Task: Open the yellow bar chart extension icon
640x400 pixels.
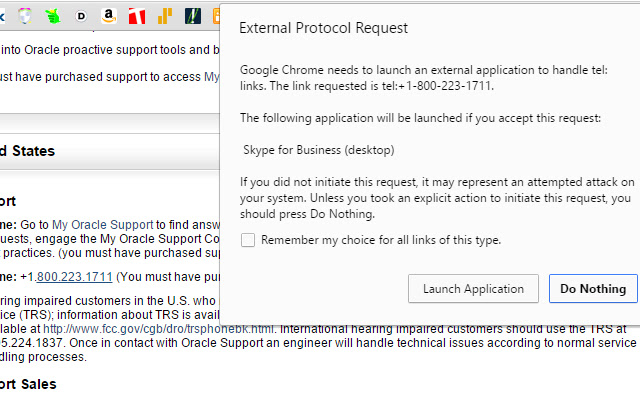Action: coord(165,15)
